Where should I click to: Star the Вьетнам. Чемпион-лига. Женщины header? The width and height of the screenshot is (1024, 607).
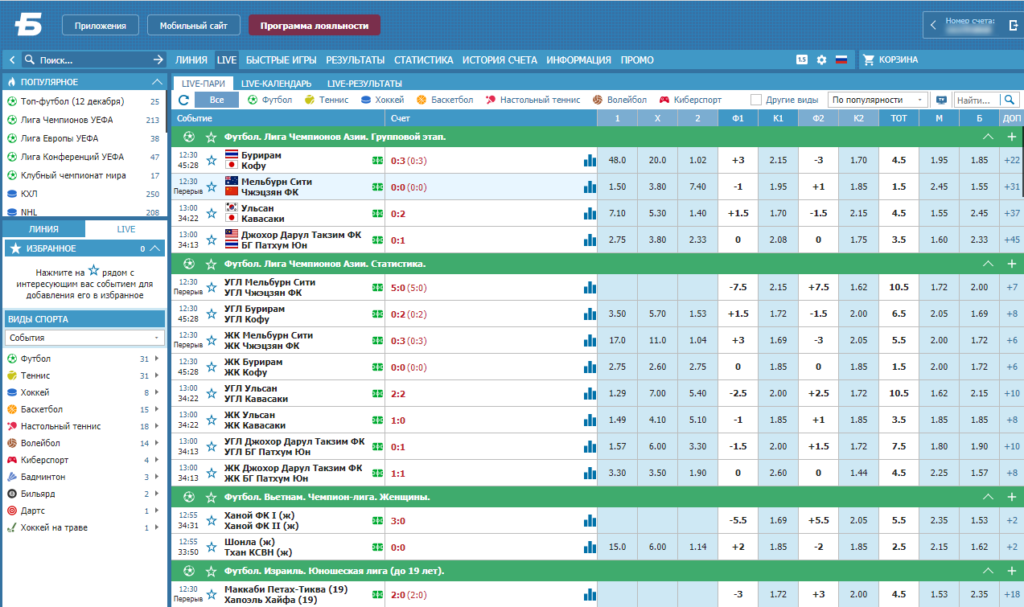tap(210, 497)
